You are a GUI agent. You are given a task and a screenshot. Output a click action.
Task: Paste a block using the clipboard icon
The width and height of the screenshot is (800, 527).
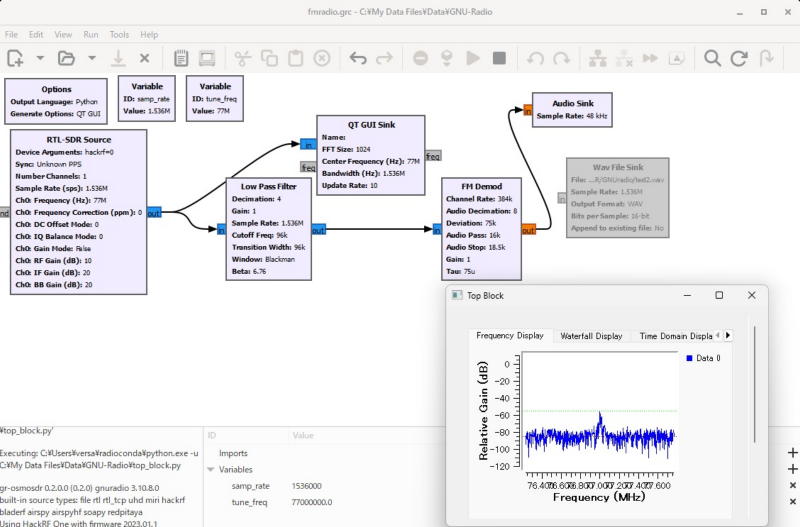tap(295, 58)
